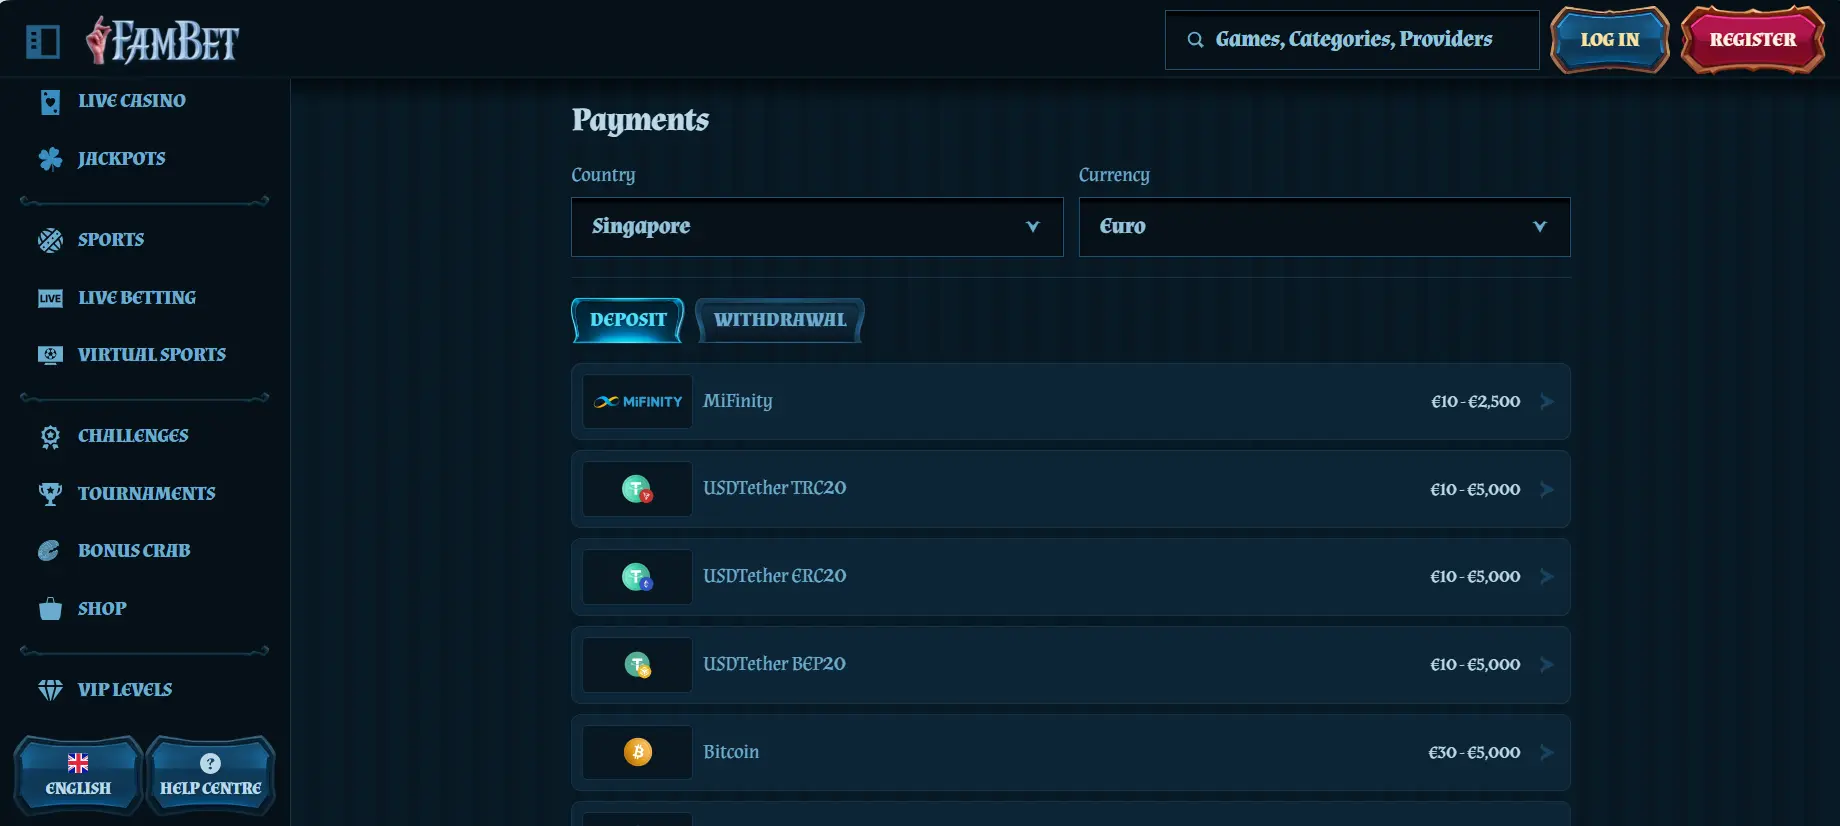This screenshot has width=1840, height=826.
Task: Click the €30 - €5,000 Bitcoin limit
Action: pos(1475,753)
